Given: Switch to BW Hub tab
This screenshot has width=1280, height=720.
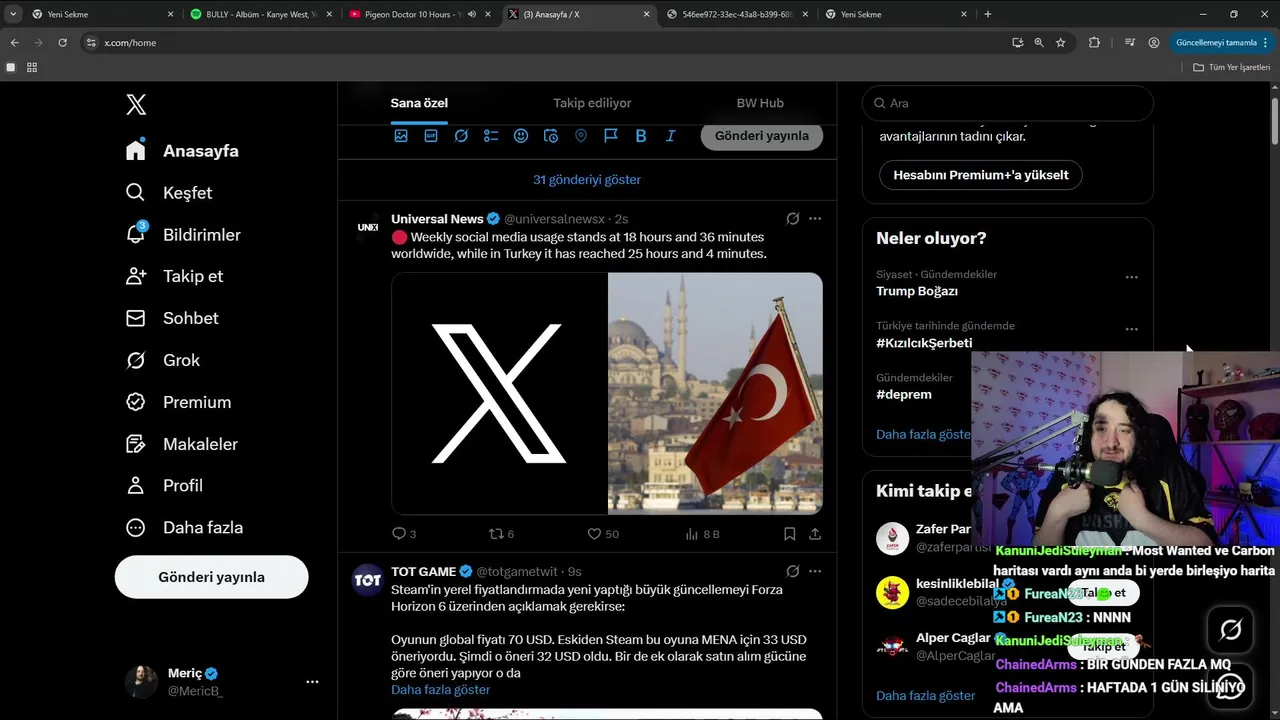Looking at the screenshot, I should (760, 103).
